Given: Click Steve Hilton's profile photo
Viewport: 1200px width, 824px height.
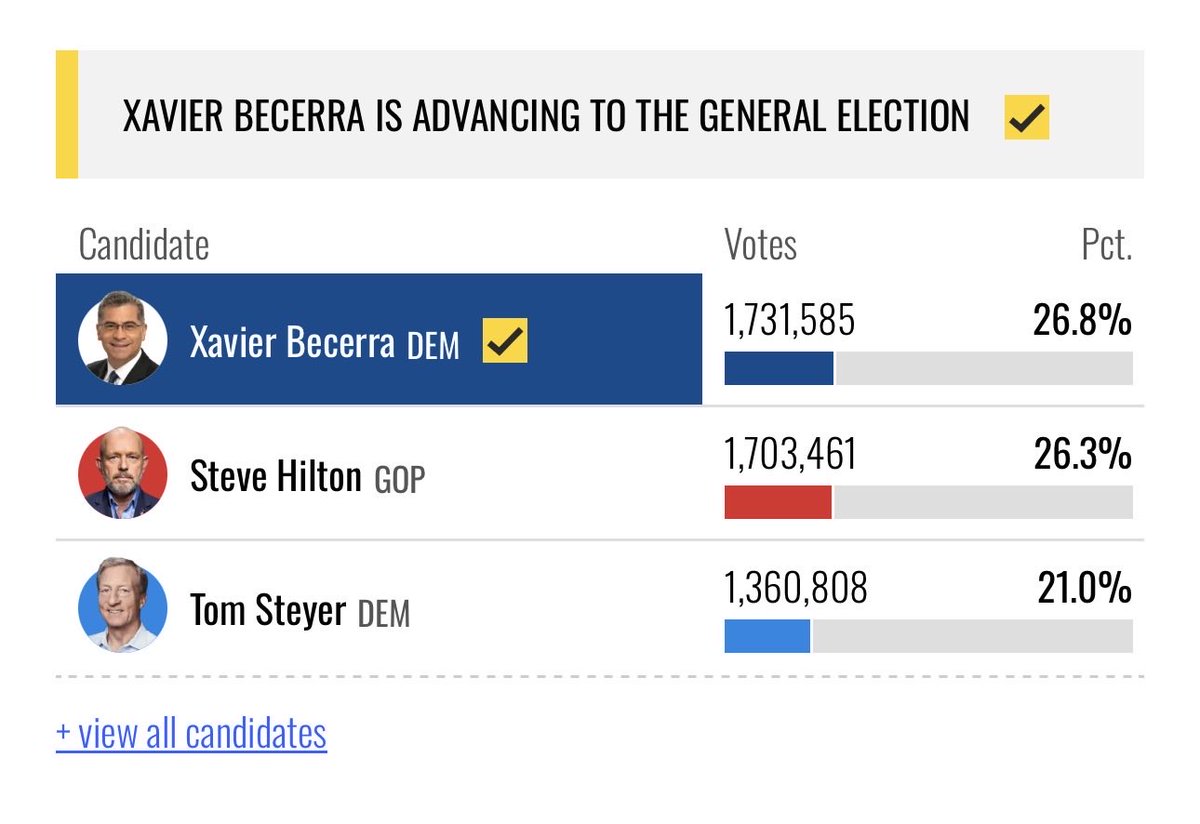Looking at the screenshot, I should pyautogui.click(x=123, y=474).
